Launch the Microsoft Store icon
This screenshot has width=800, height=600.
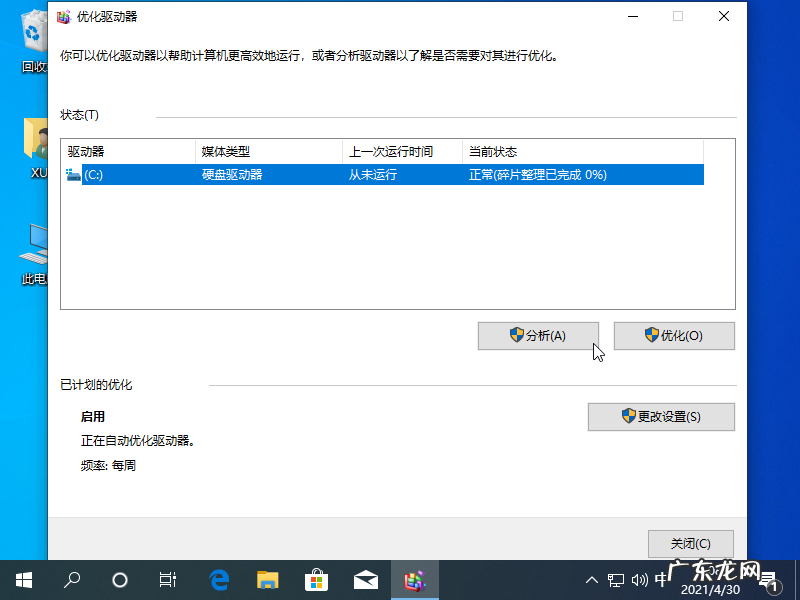pyautogui.click(x=316, y=579)
